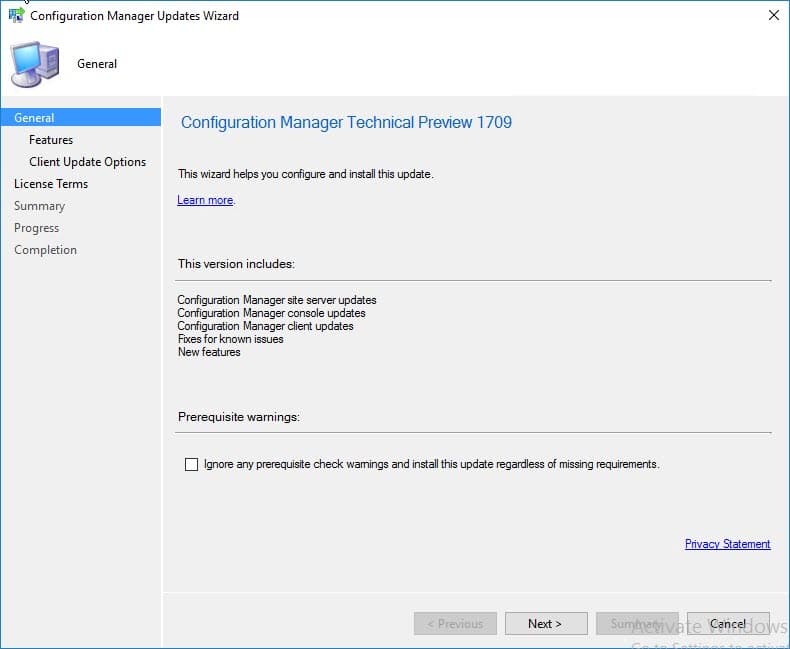Close the Updates Wizard window

(x=773, y=16)
